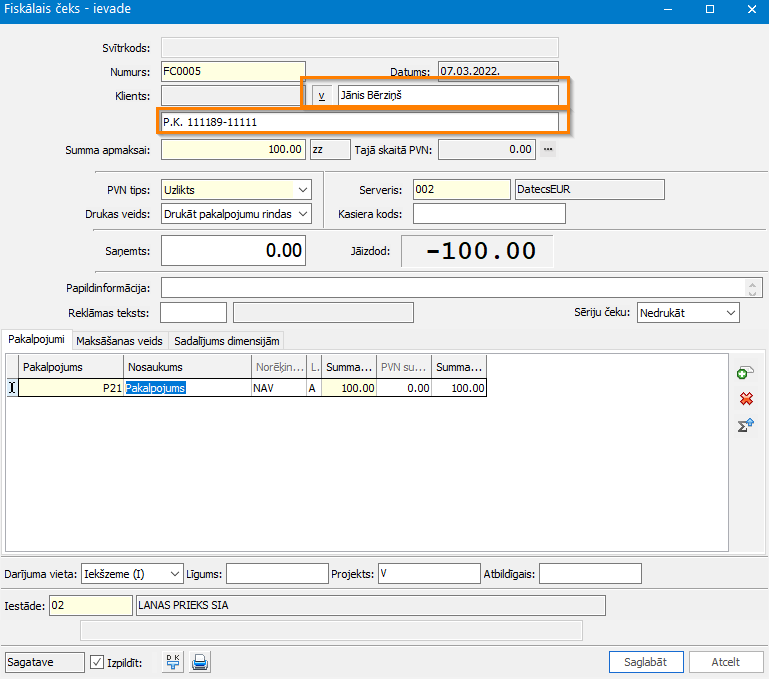Click the D K cash register icon
Image resolution: width=769 pixels, height=679 pixels.
[x=173, y=662]
